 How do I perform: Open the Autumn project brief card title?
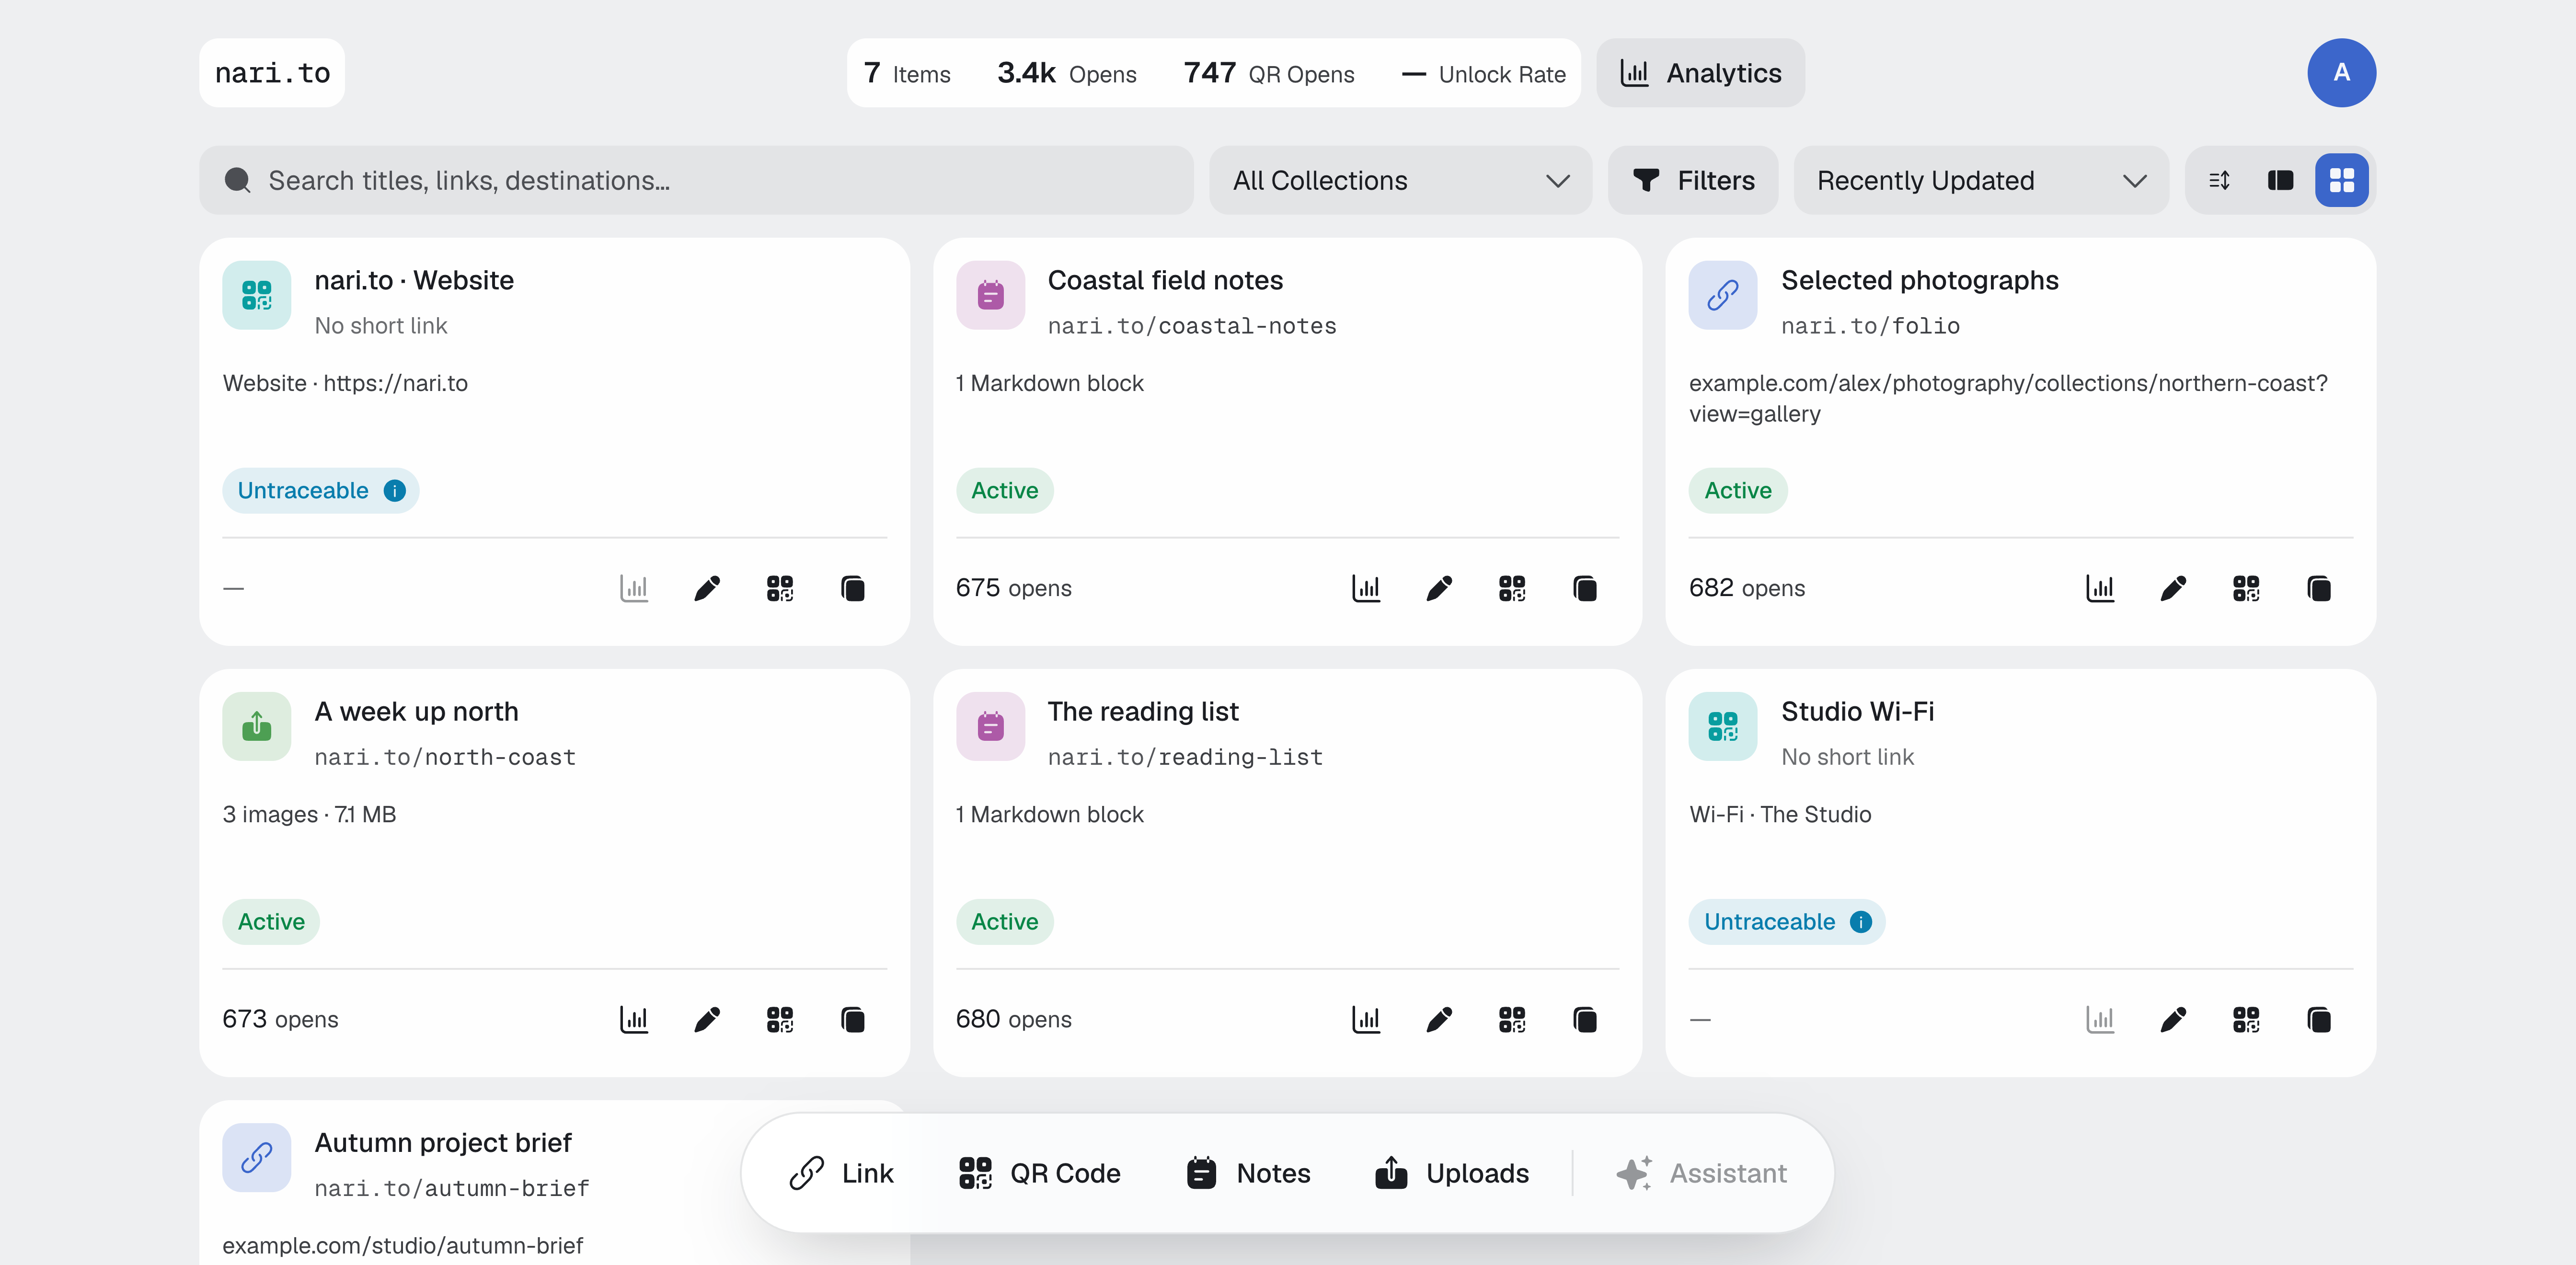[x=443, y=1143]
